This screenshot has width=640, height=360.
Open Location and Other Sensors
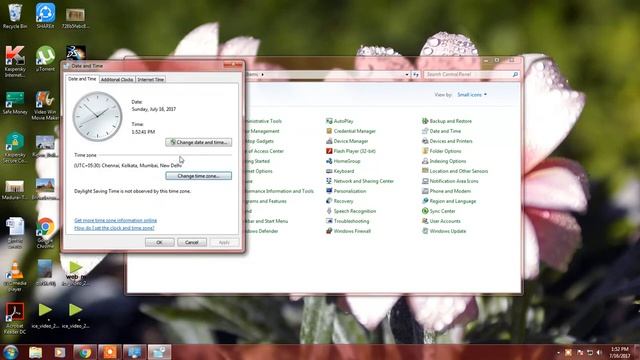click(455, 171)
